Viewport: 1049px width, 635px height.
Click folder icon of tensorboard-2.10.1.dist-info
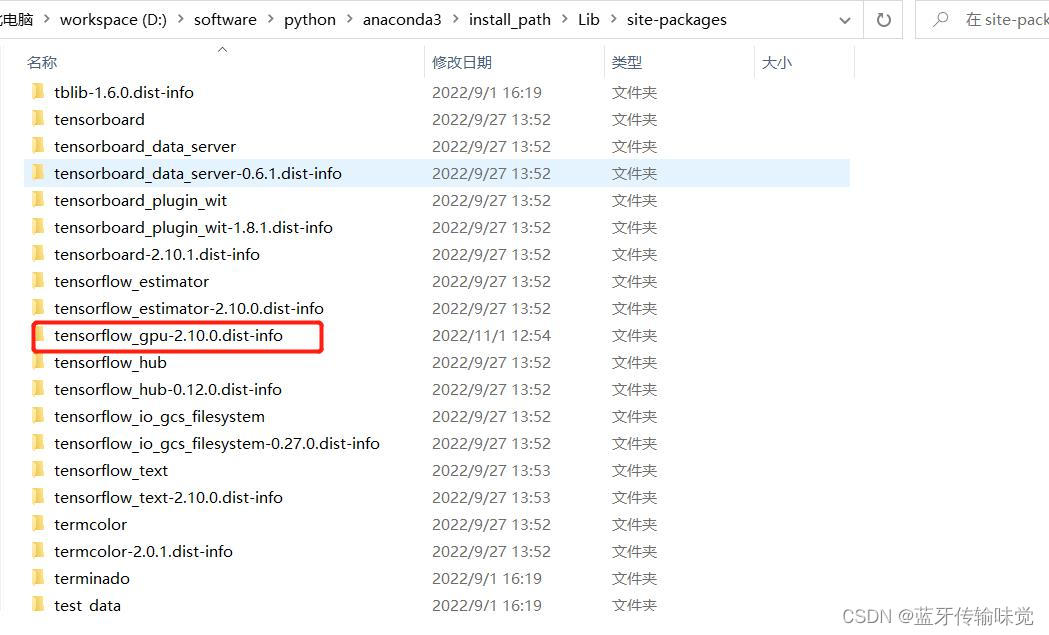point(38,254)
